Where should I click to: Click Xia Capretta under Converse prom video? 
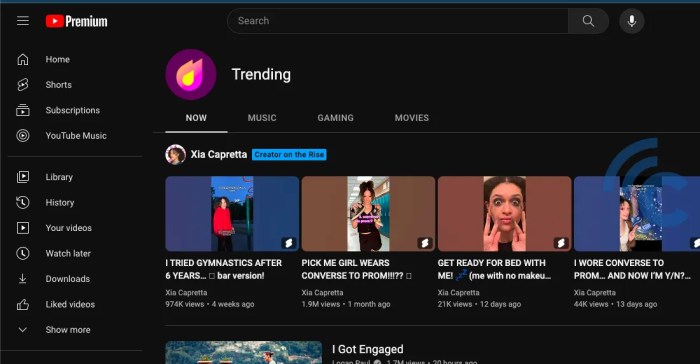[x=595, y=293]
